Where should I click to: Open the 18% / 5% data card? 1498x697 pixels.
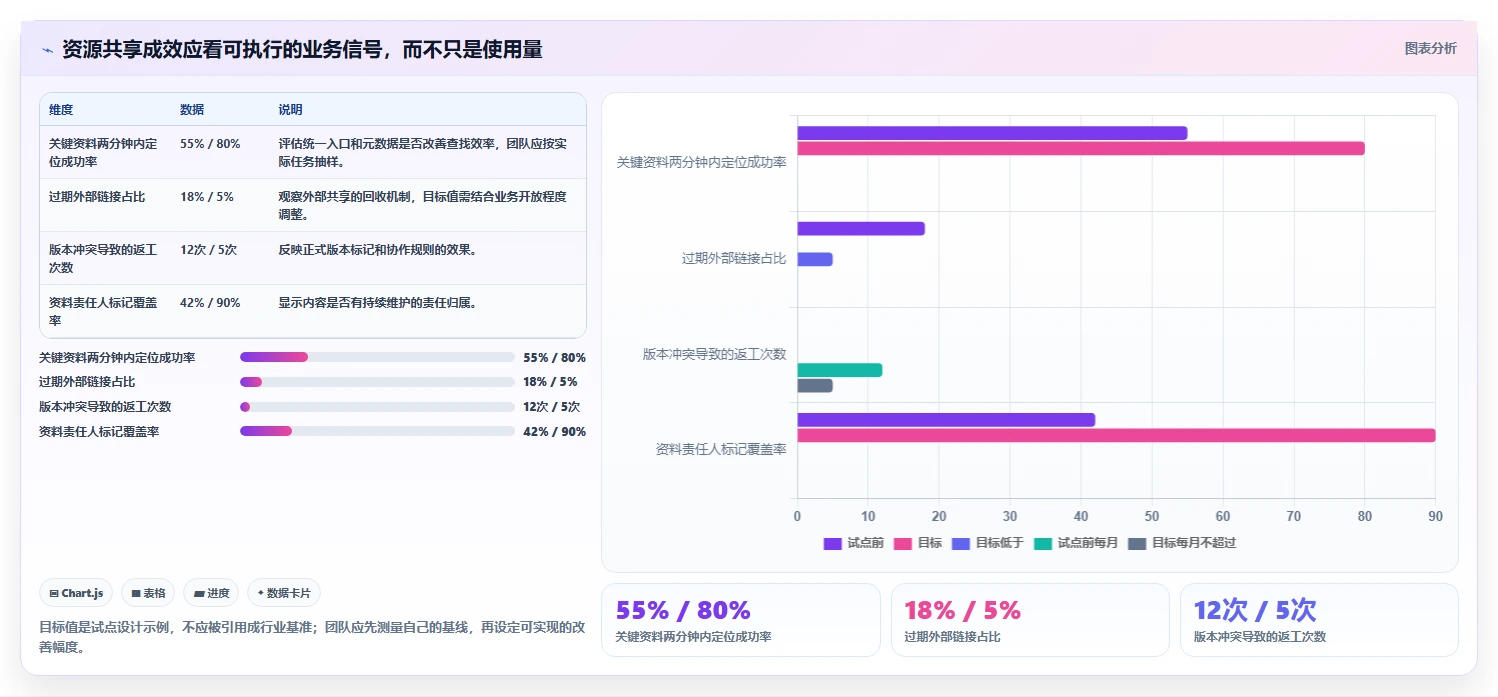tap(1030, 620)
